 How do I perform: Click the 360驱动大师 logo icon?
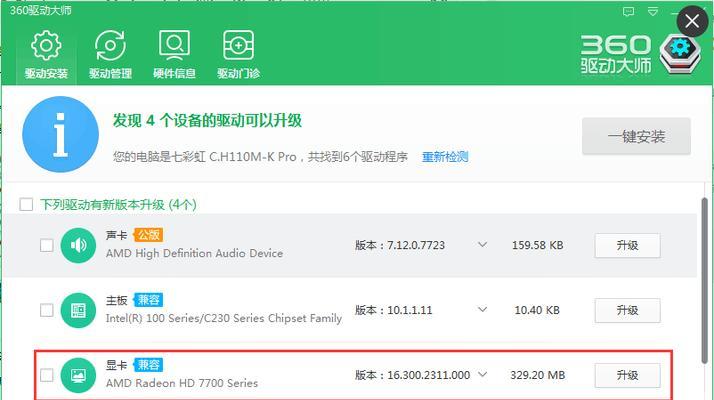pos(680,54)
